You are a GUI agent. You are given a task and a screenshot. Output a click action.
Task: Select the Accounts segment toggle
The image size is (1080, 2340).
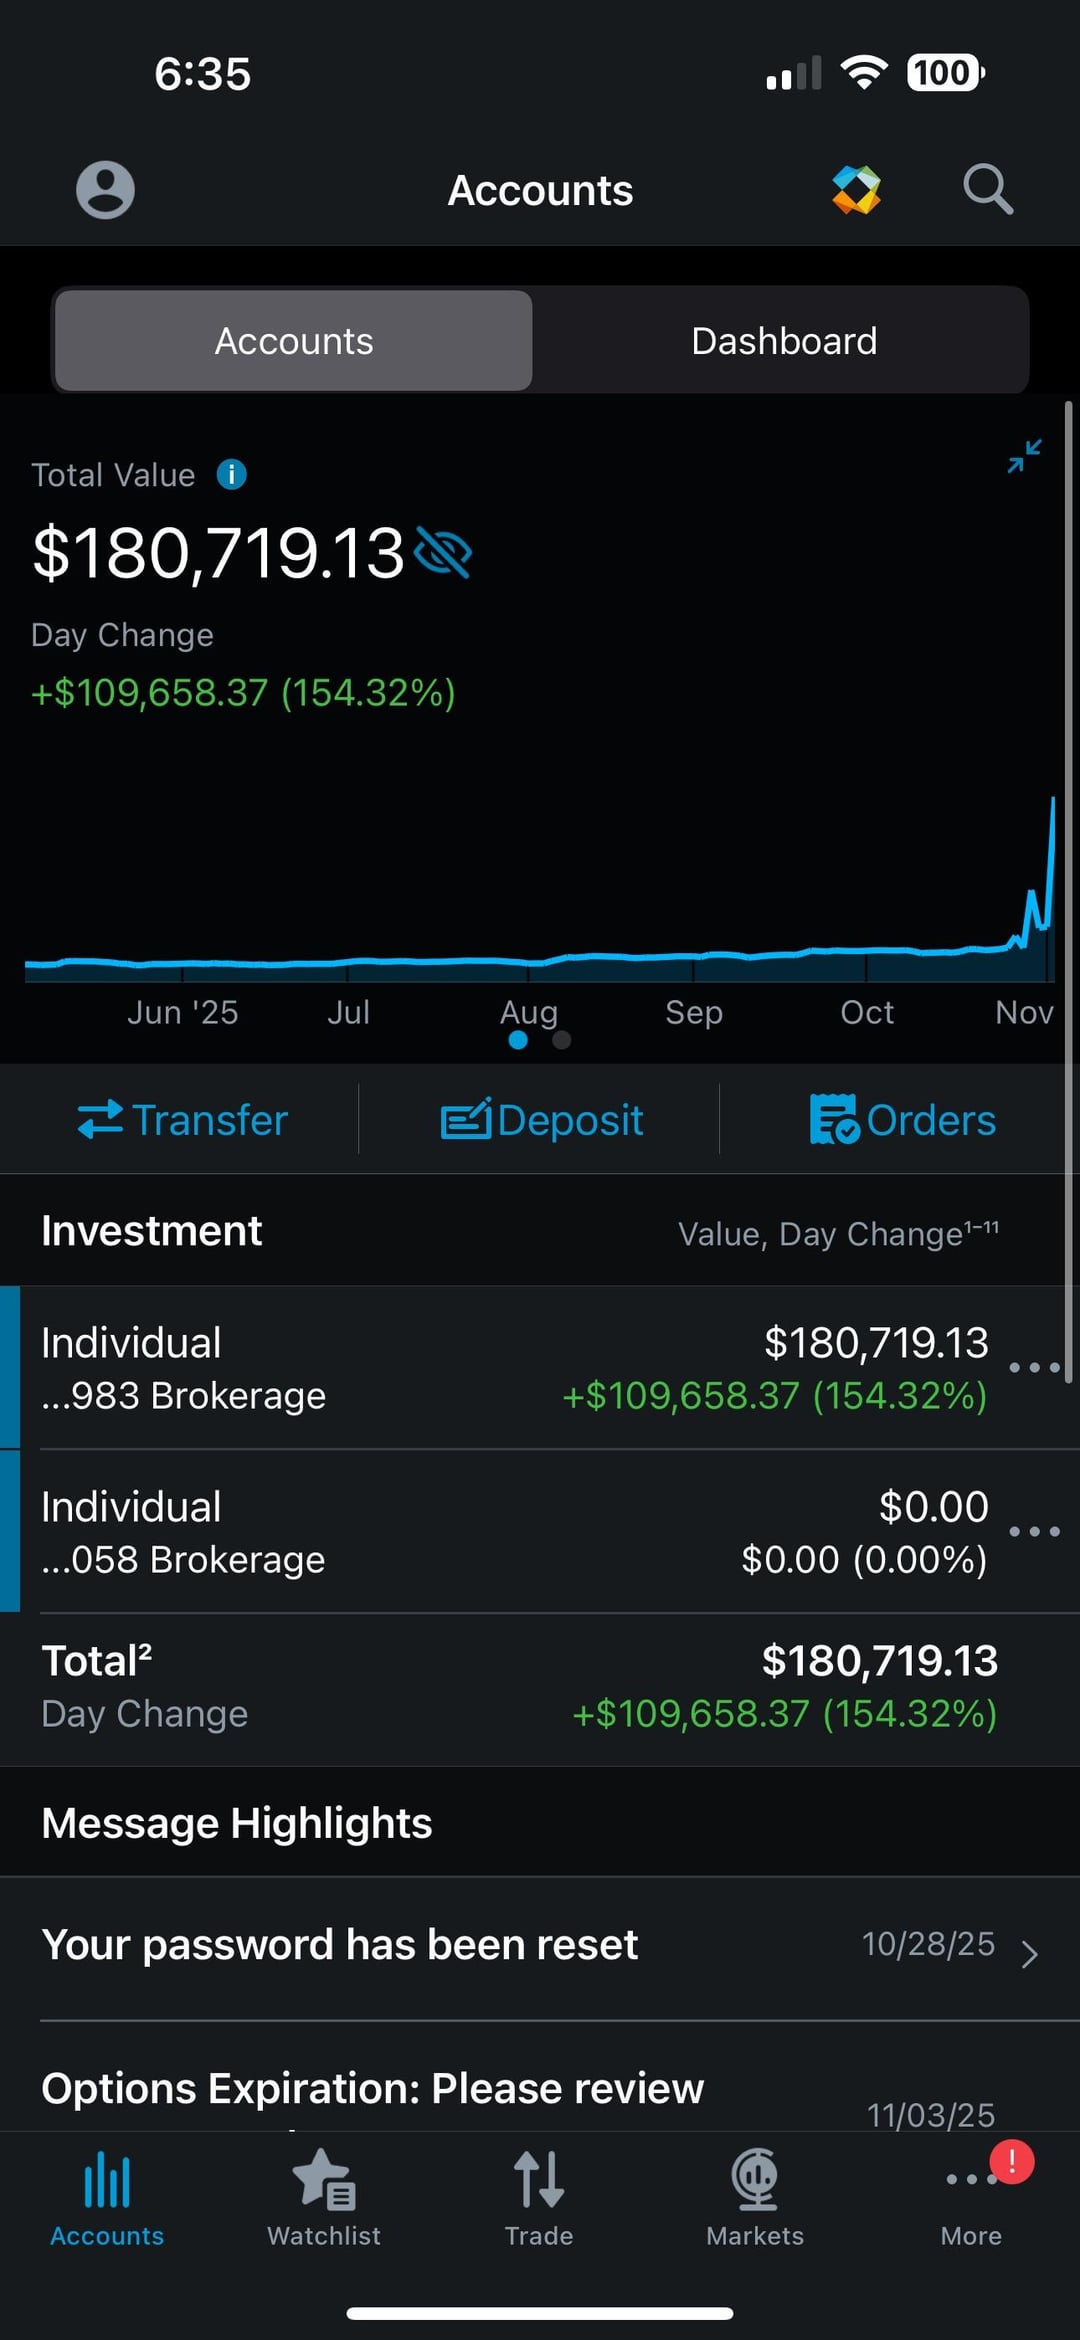coord(294,341)
